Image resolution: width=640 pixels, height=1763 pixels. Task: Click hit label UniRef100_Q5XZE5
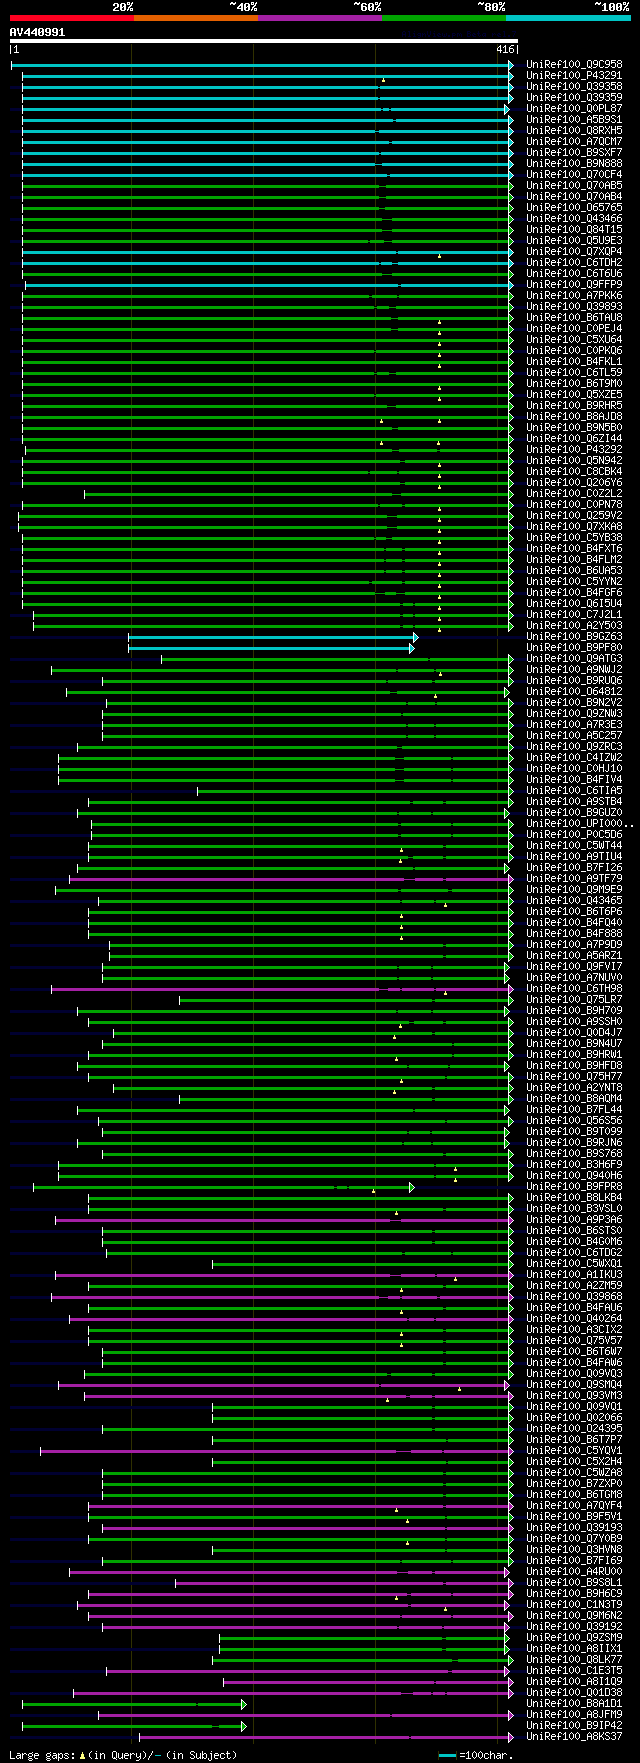click(x=574, y=395)
